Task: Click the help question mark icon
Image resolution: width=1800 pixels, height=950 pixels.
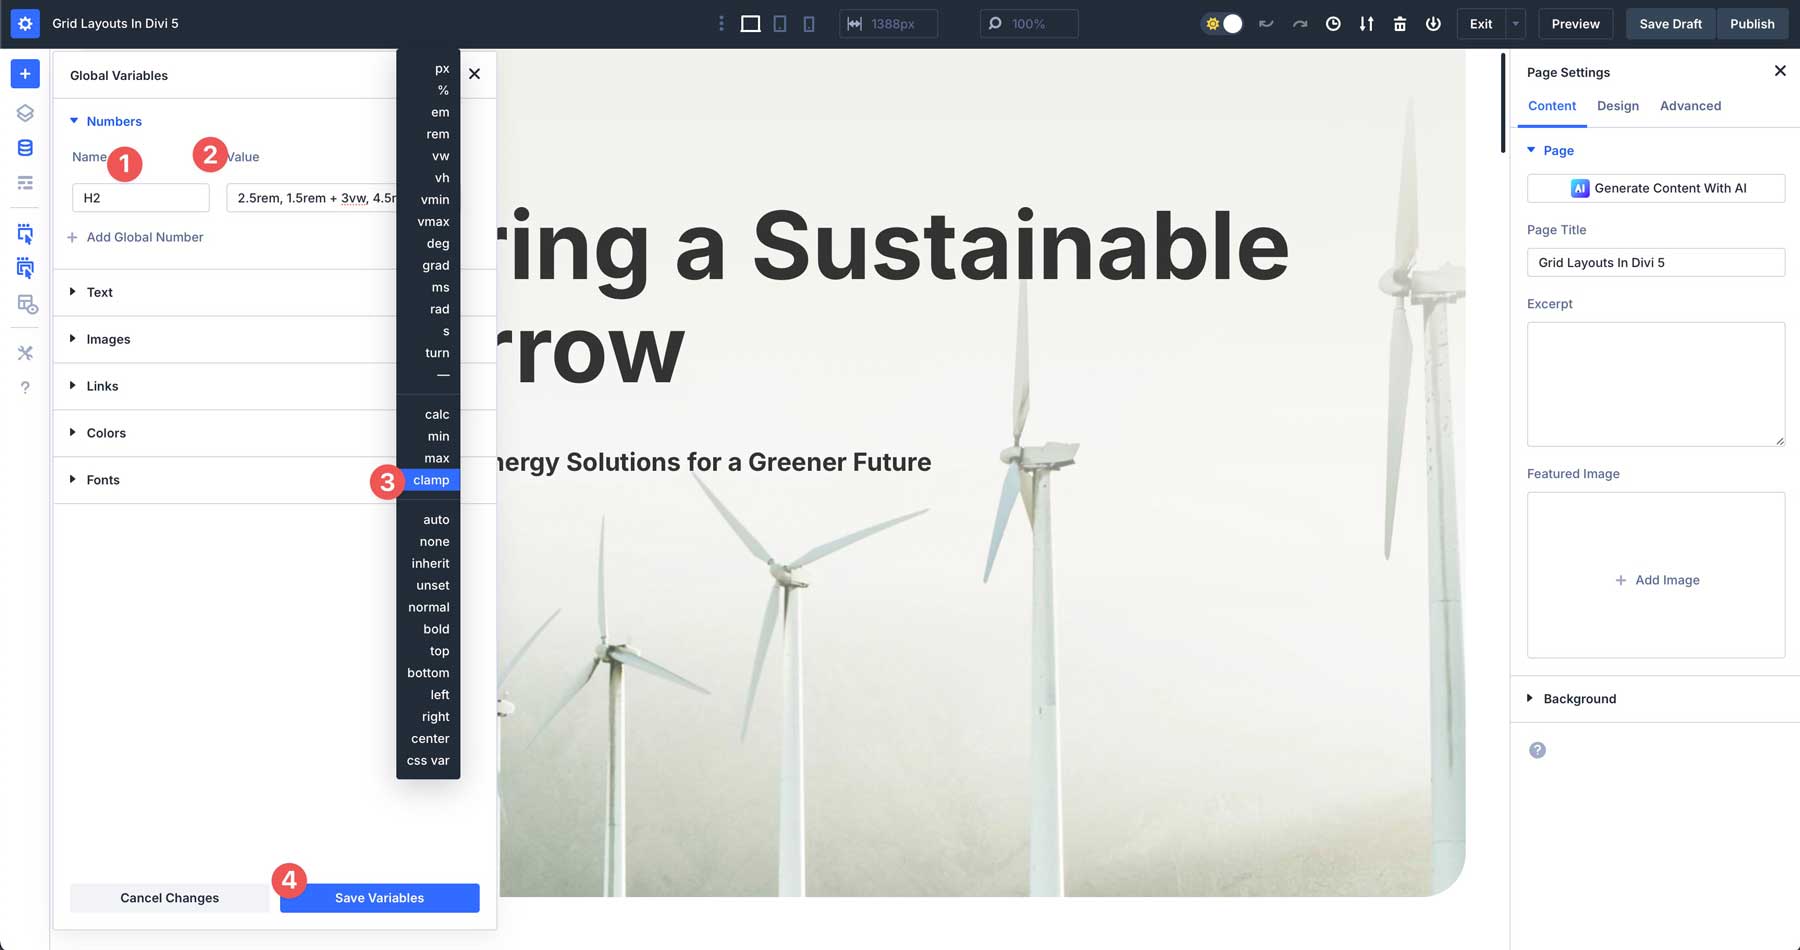Action: 25,387
